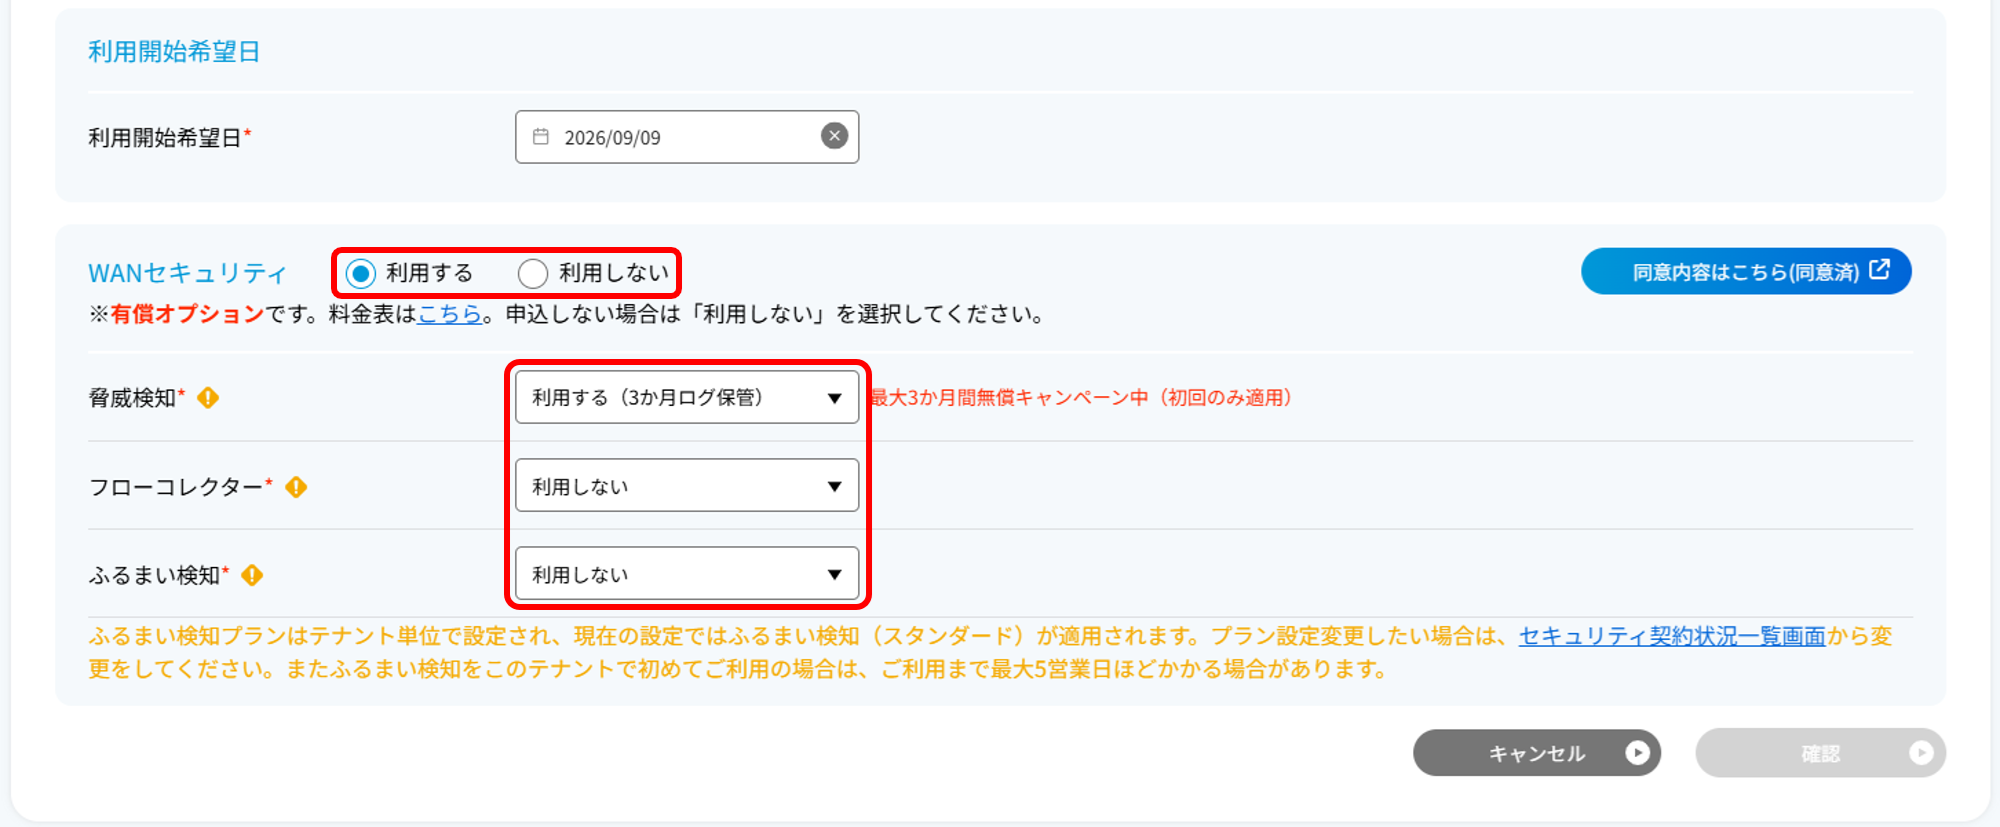Open the 料金表 こちら link
2000x827 pixels.
(x=449, y=314)
